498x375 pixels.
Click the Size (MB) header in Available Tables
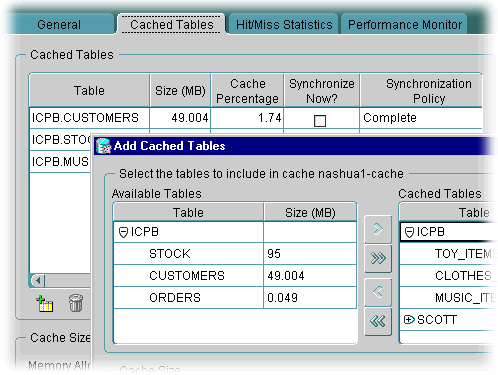pos(310,213)
